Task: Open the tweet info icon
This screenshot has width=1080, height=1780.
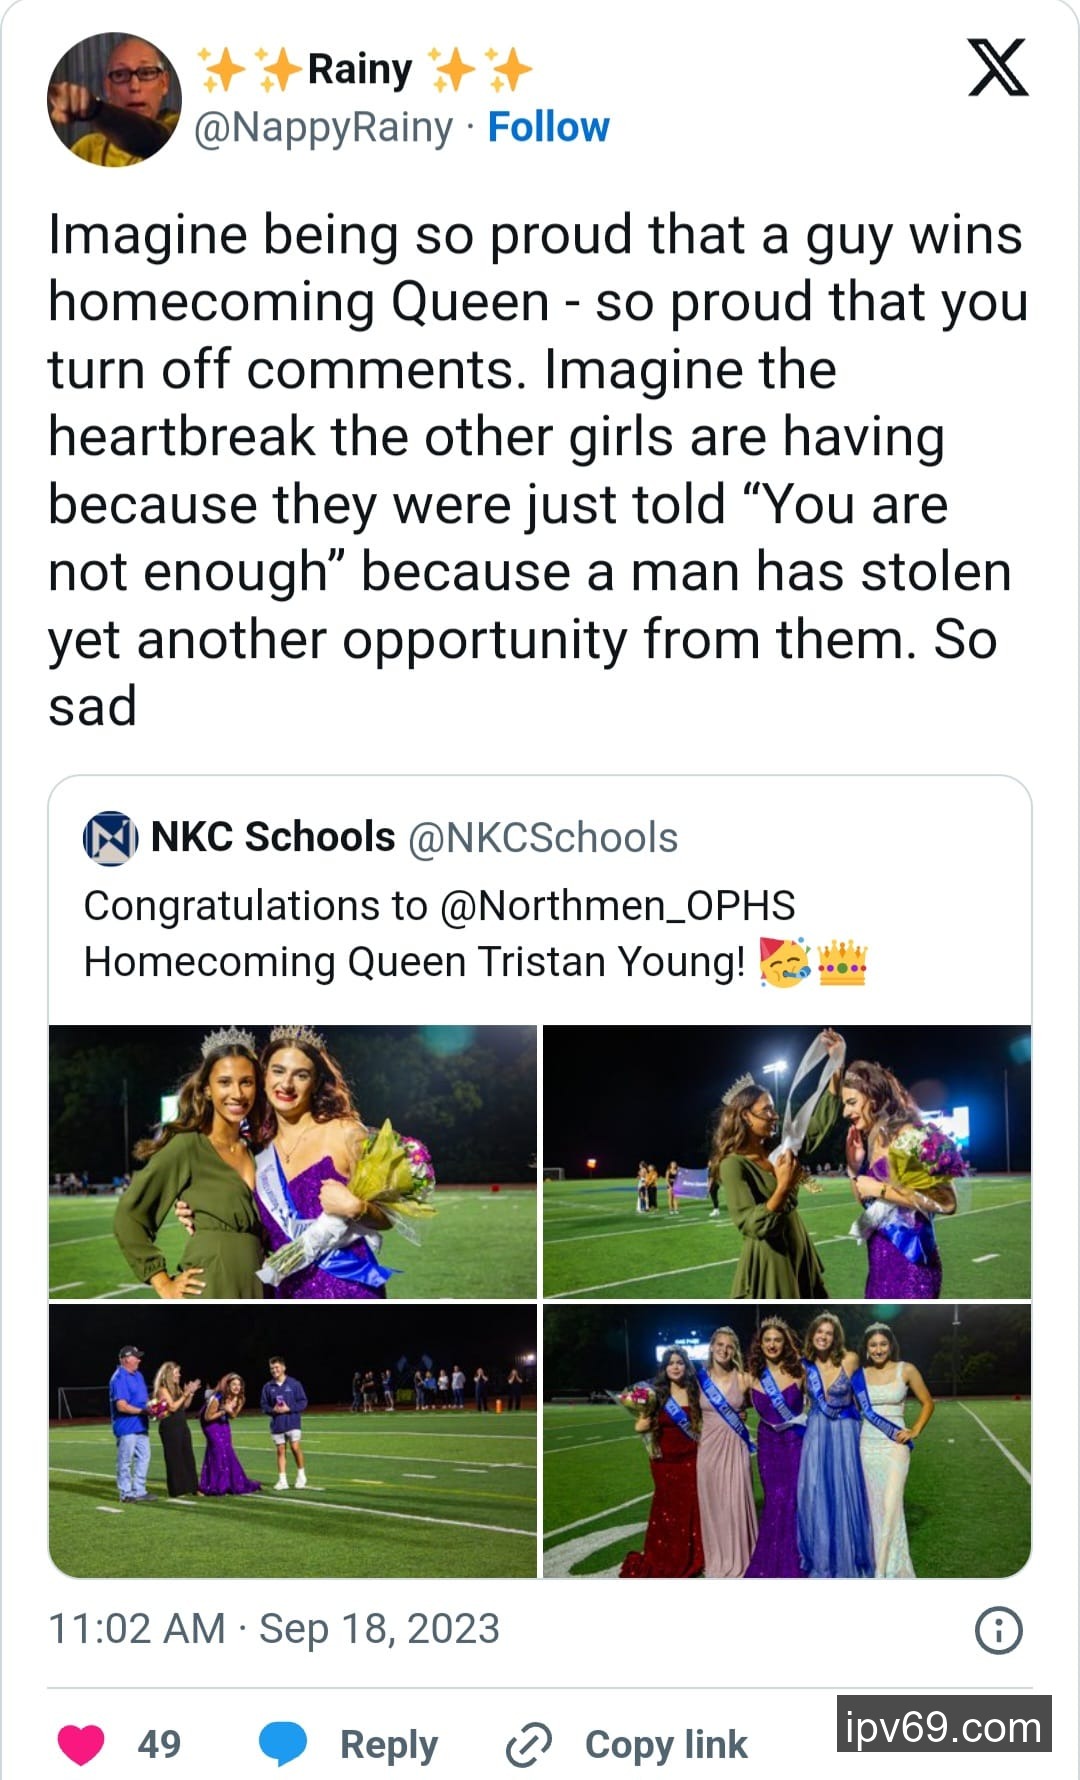Action: pyautogui.click(x=998, y=1630)
